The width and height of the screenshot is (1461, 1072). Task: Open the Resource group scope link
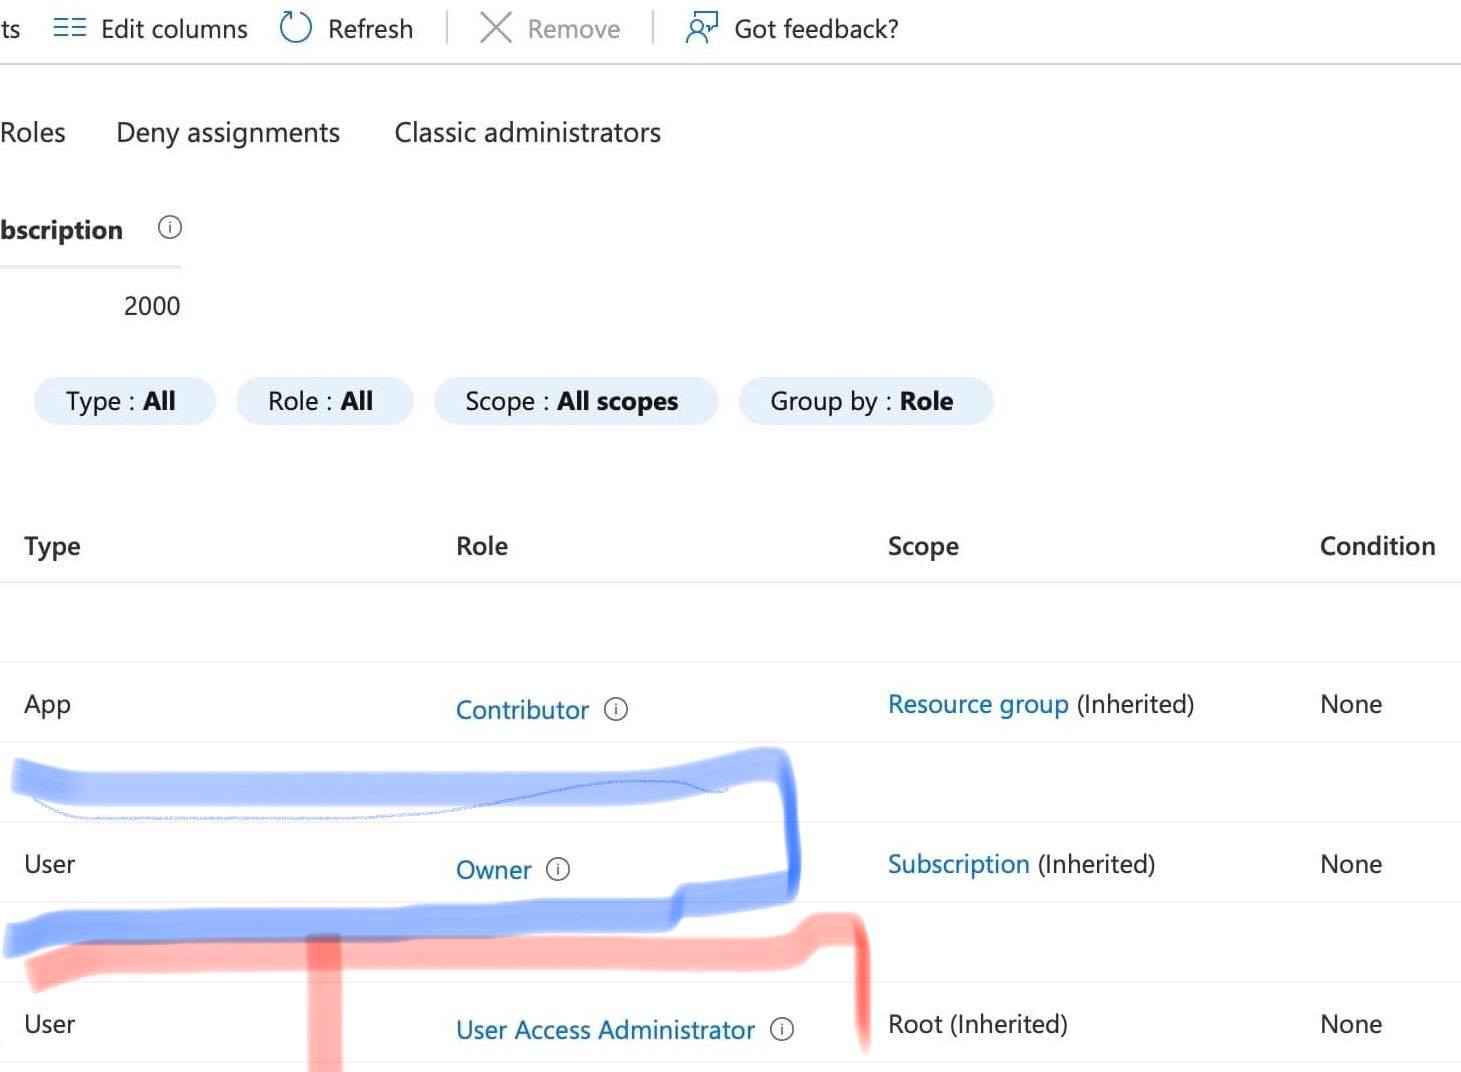(x=978, y=703)
